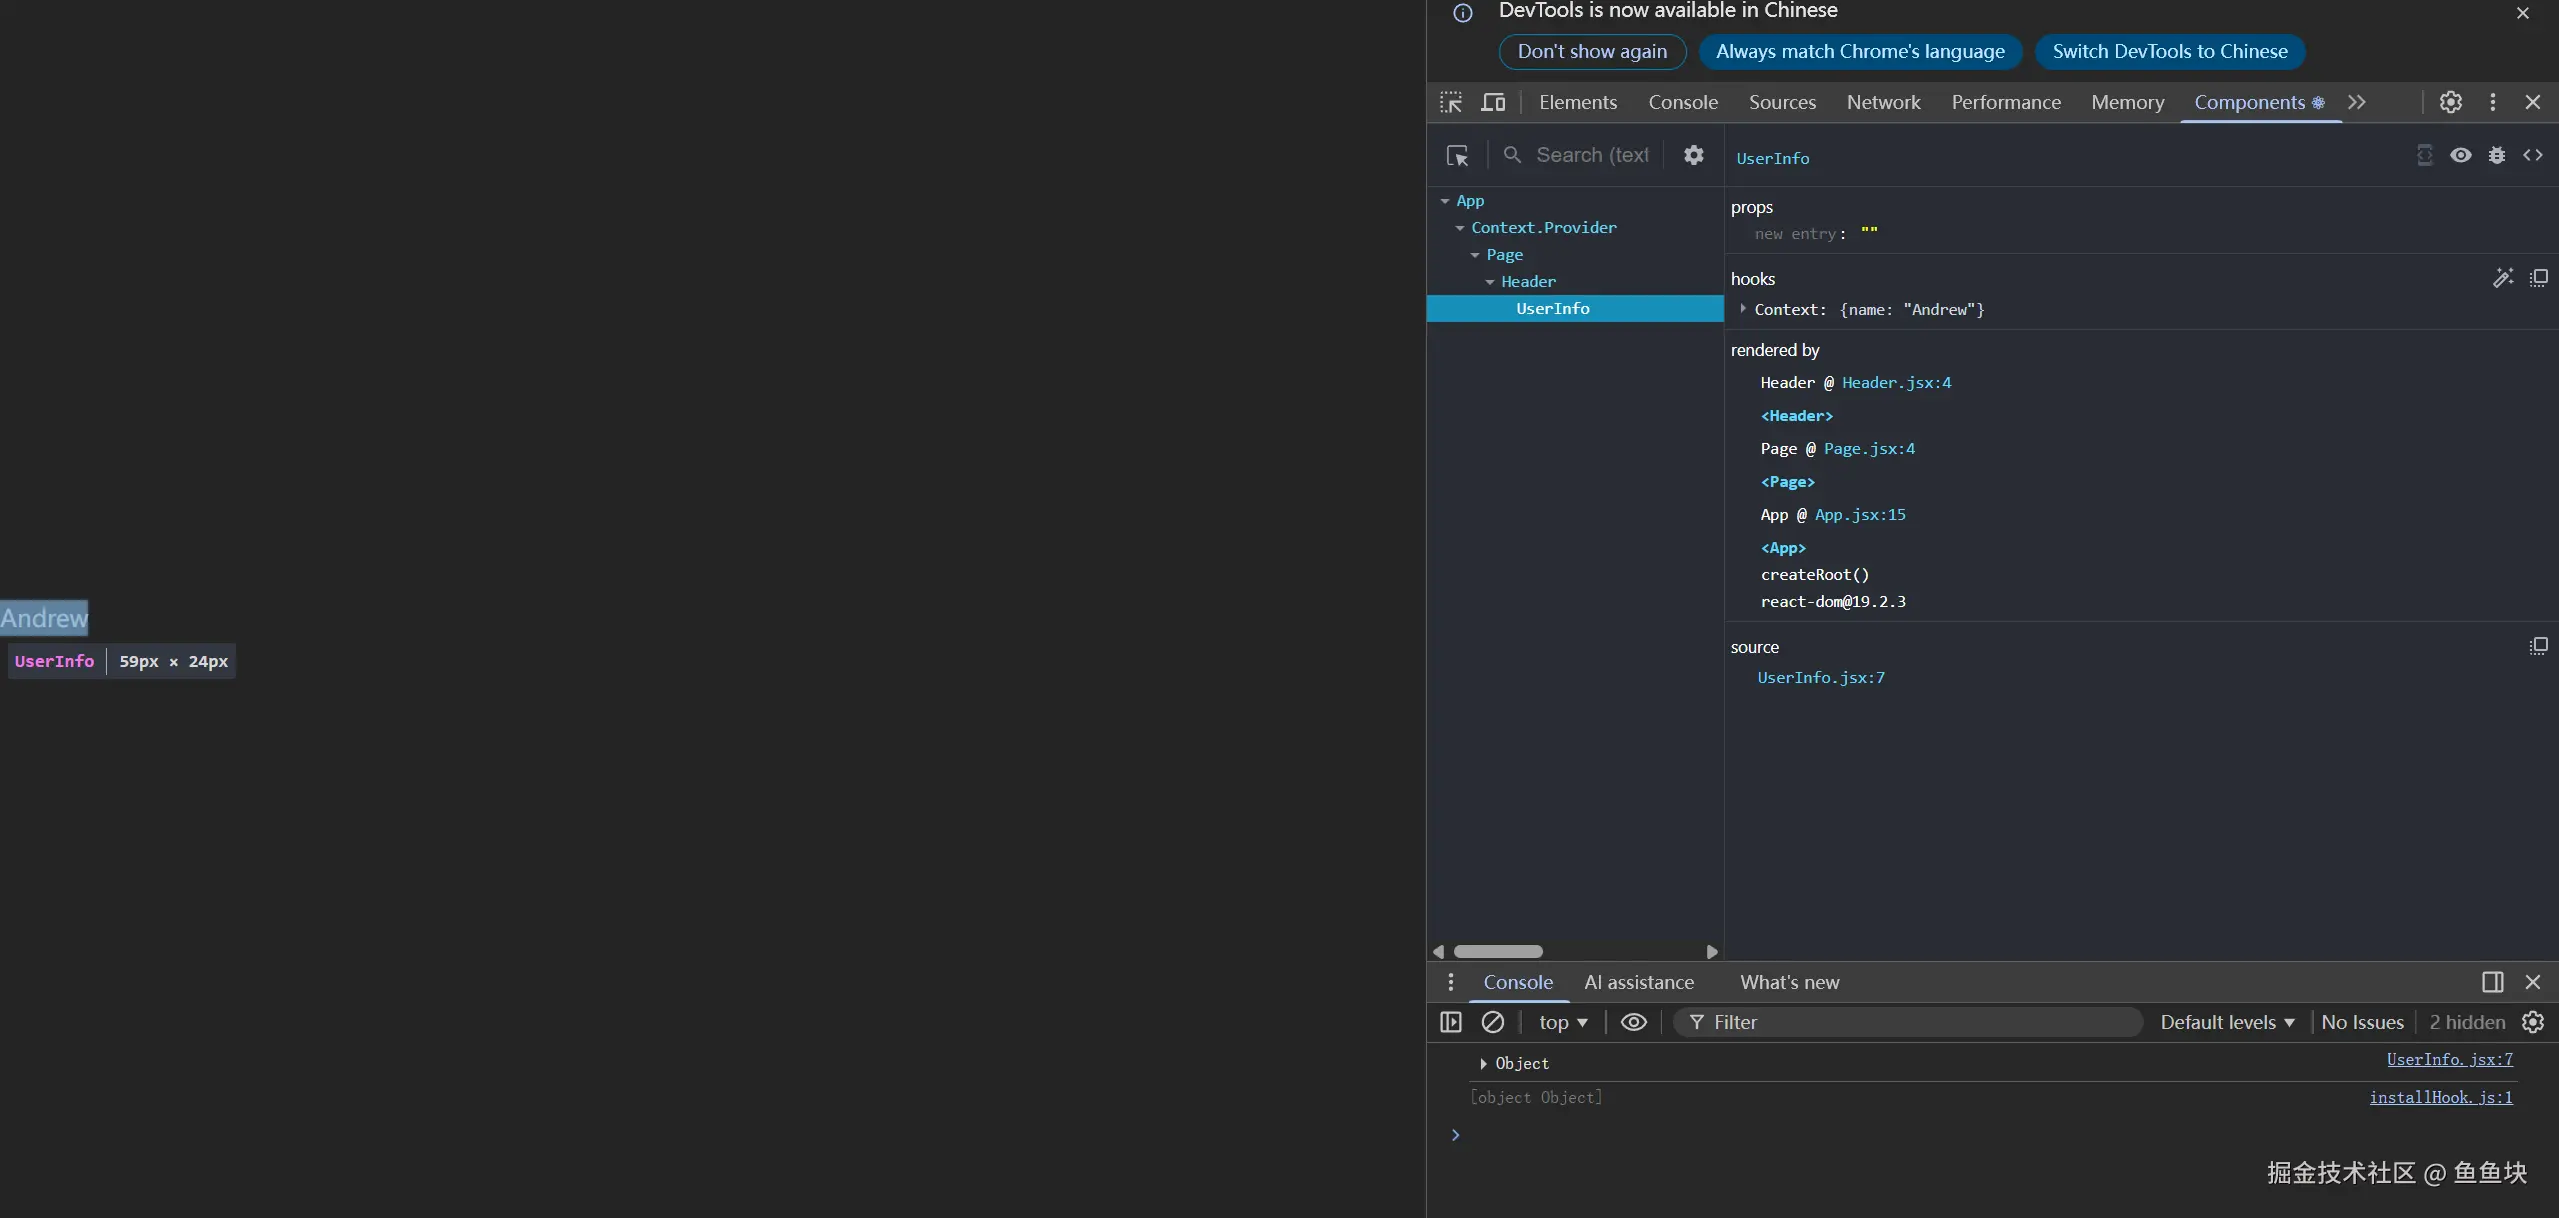The width and height of the screenshot is (2559, 1218).
Task: View UserInfo source via code brackets icon
Action: [2533, 155]
